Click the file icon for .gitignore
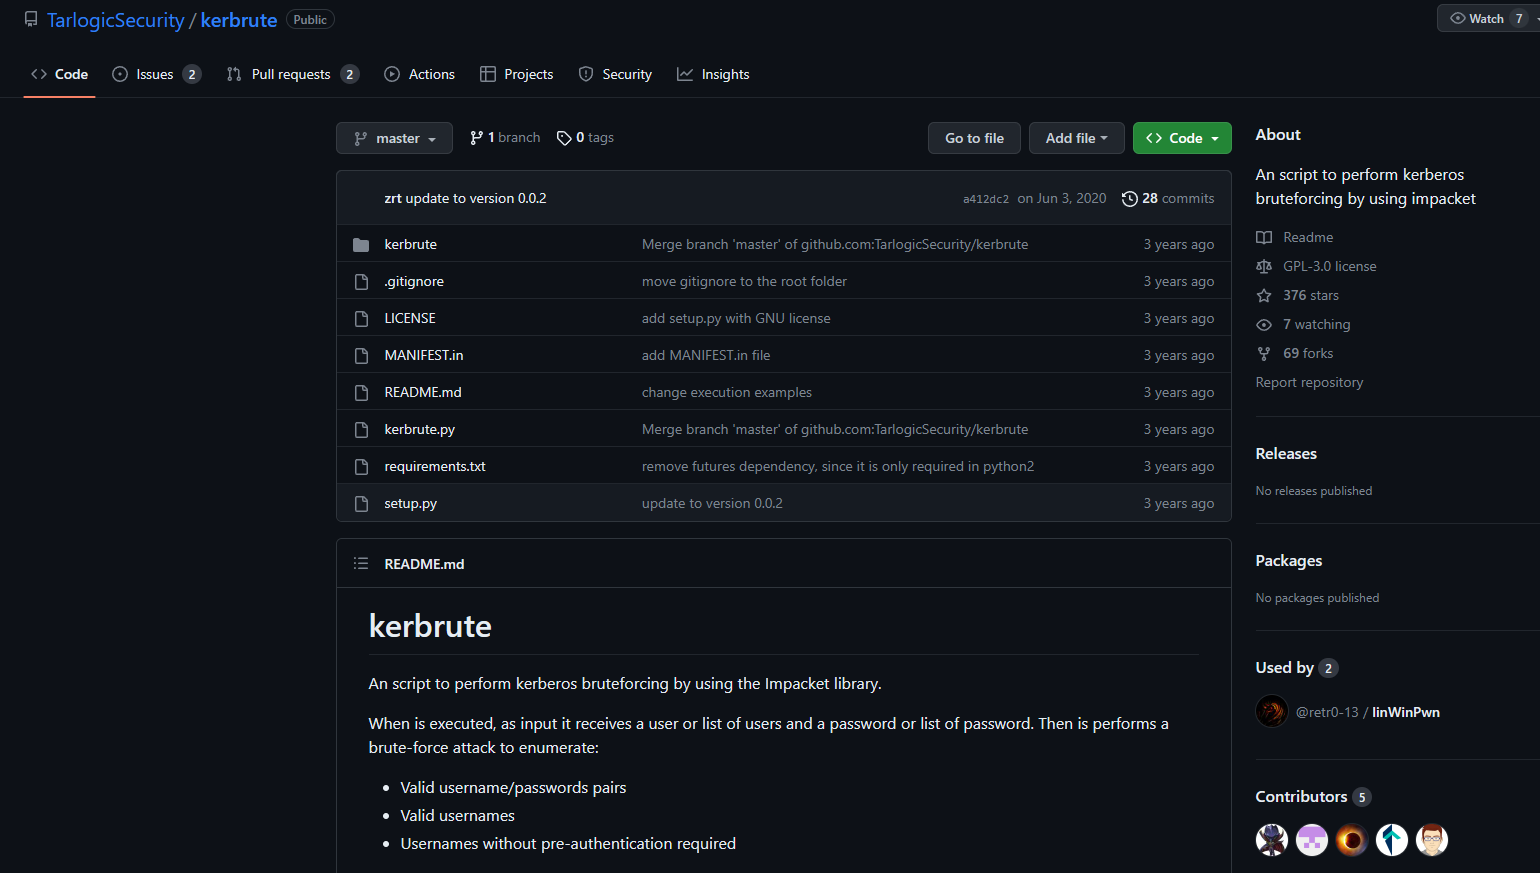This screenshot has width=1540, height=873. 361,282
